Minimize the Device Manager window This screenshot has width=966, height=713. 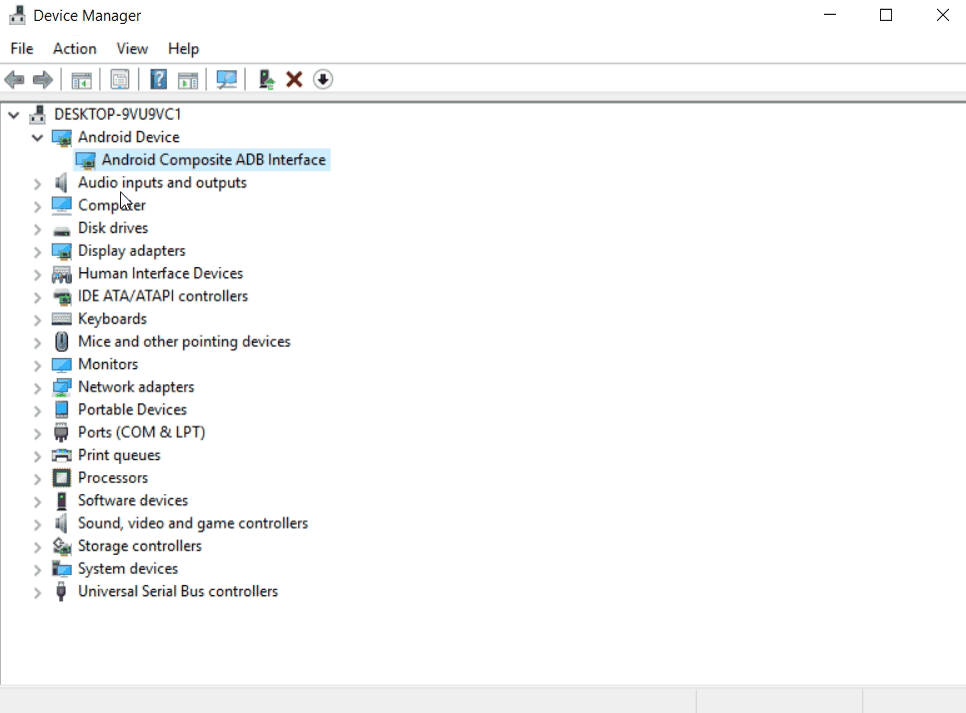point(830,15)
